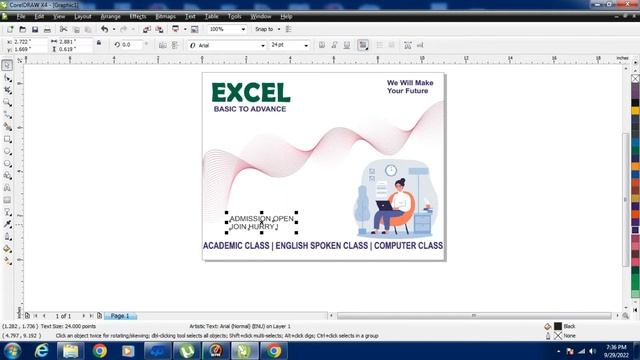Click the Black fill swatch in status bar
The height and width of the screenshot is (360, 640).
point(558,326)
